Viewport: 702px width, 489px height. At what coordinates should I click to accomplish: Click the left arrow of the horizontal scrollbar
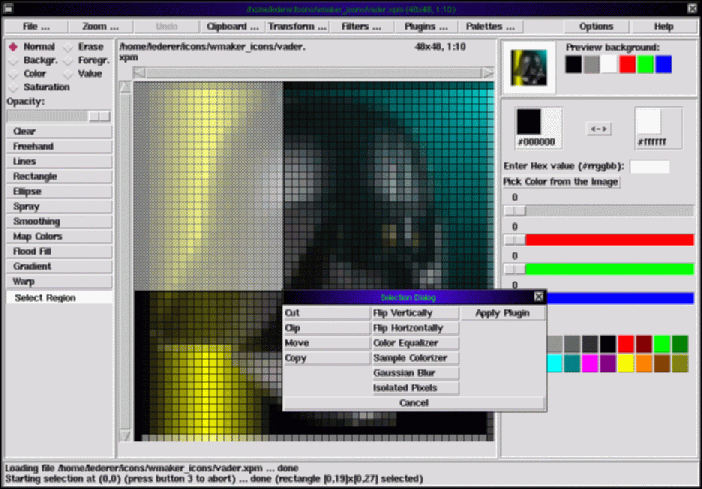click(x=140, y=72)
